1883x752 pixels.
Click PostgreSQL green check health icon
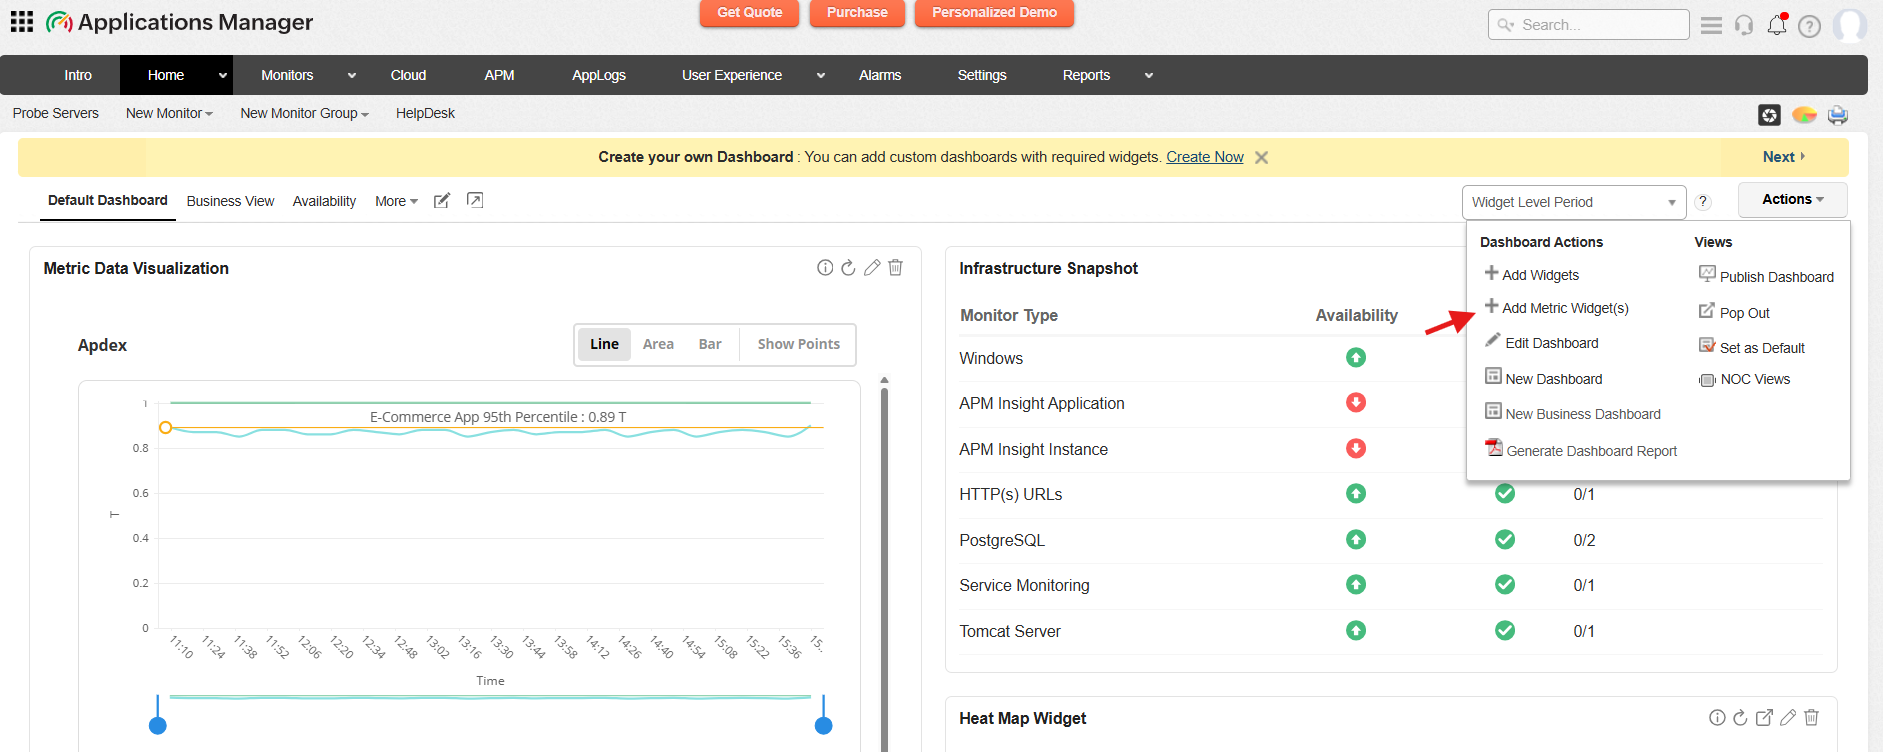(1505, 539)
